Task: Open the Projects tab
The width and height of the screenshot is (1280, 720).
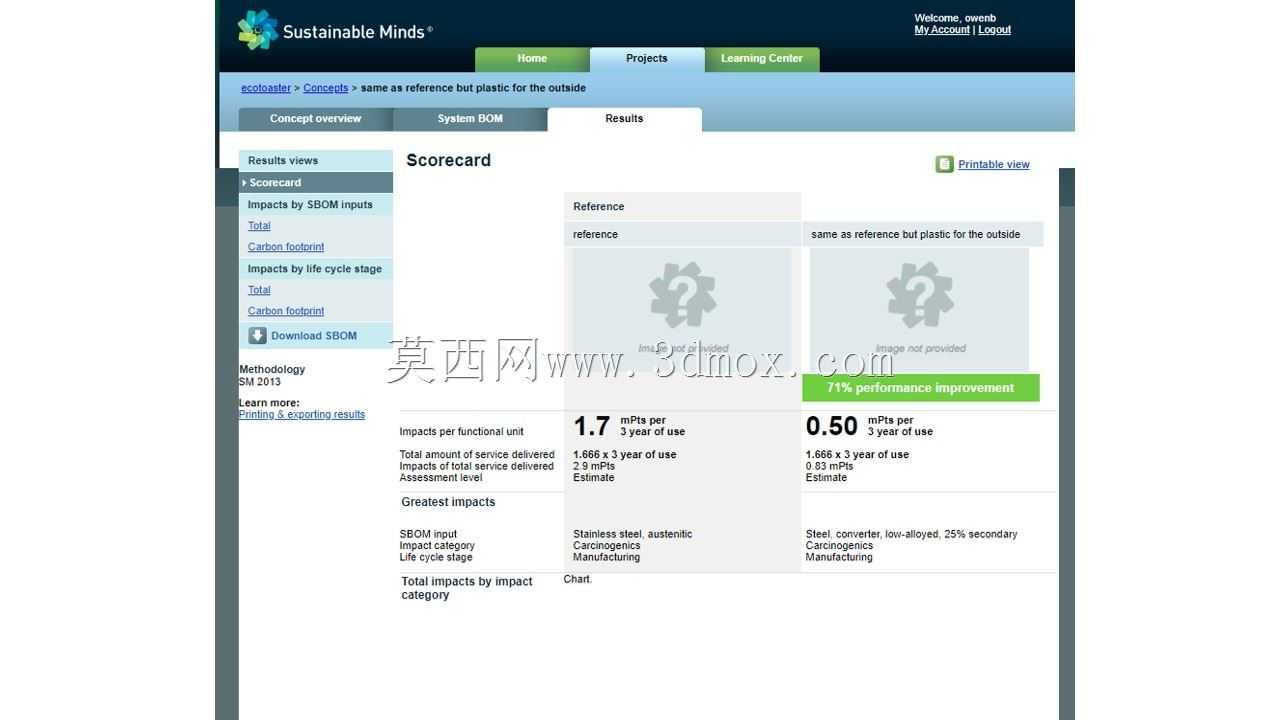Action: pos(647,59)
